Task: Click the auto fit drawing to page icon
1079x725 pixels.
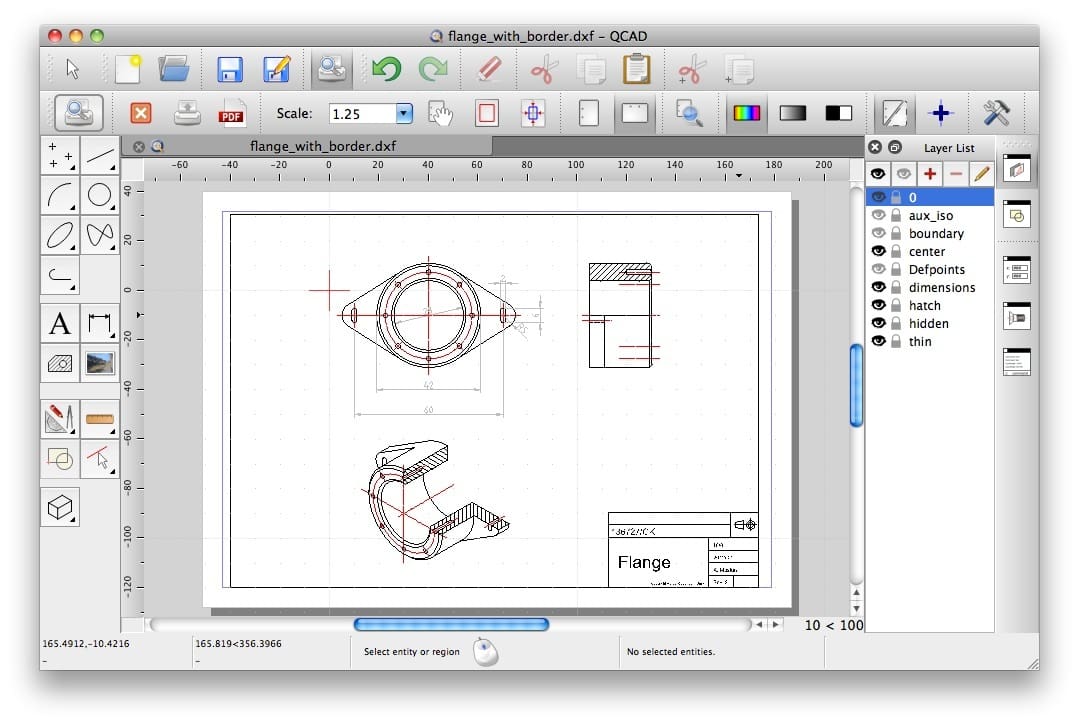Action: tap(487, 113)
